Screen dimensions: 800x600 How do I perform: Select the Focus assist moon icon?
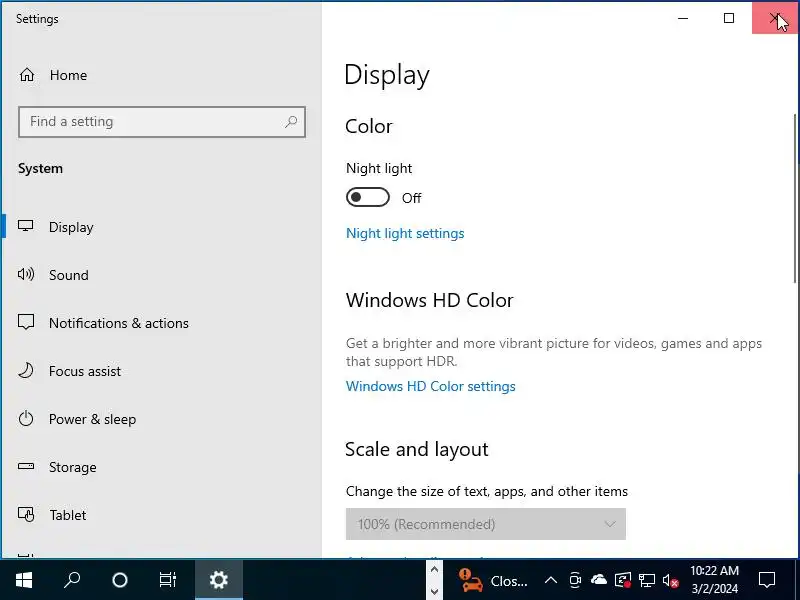tap(26, 370)
